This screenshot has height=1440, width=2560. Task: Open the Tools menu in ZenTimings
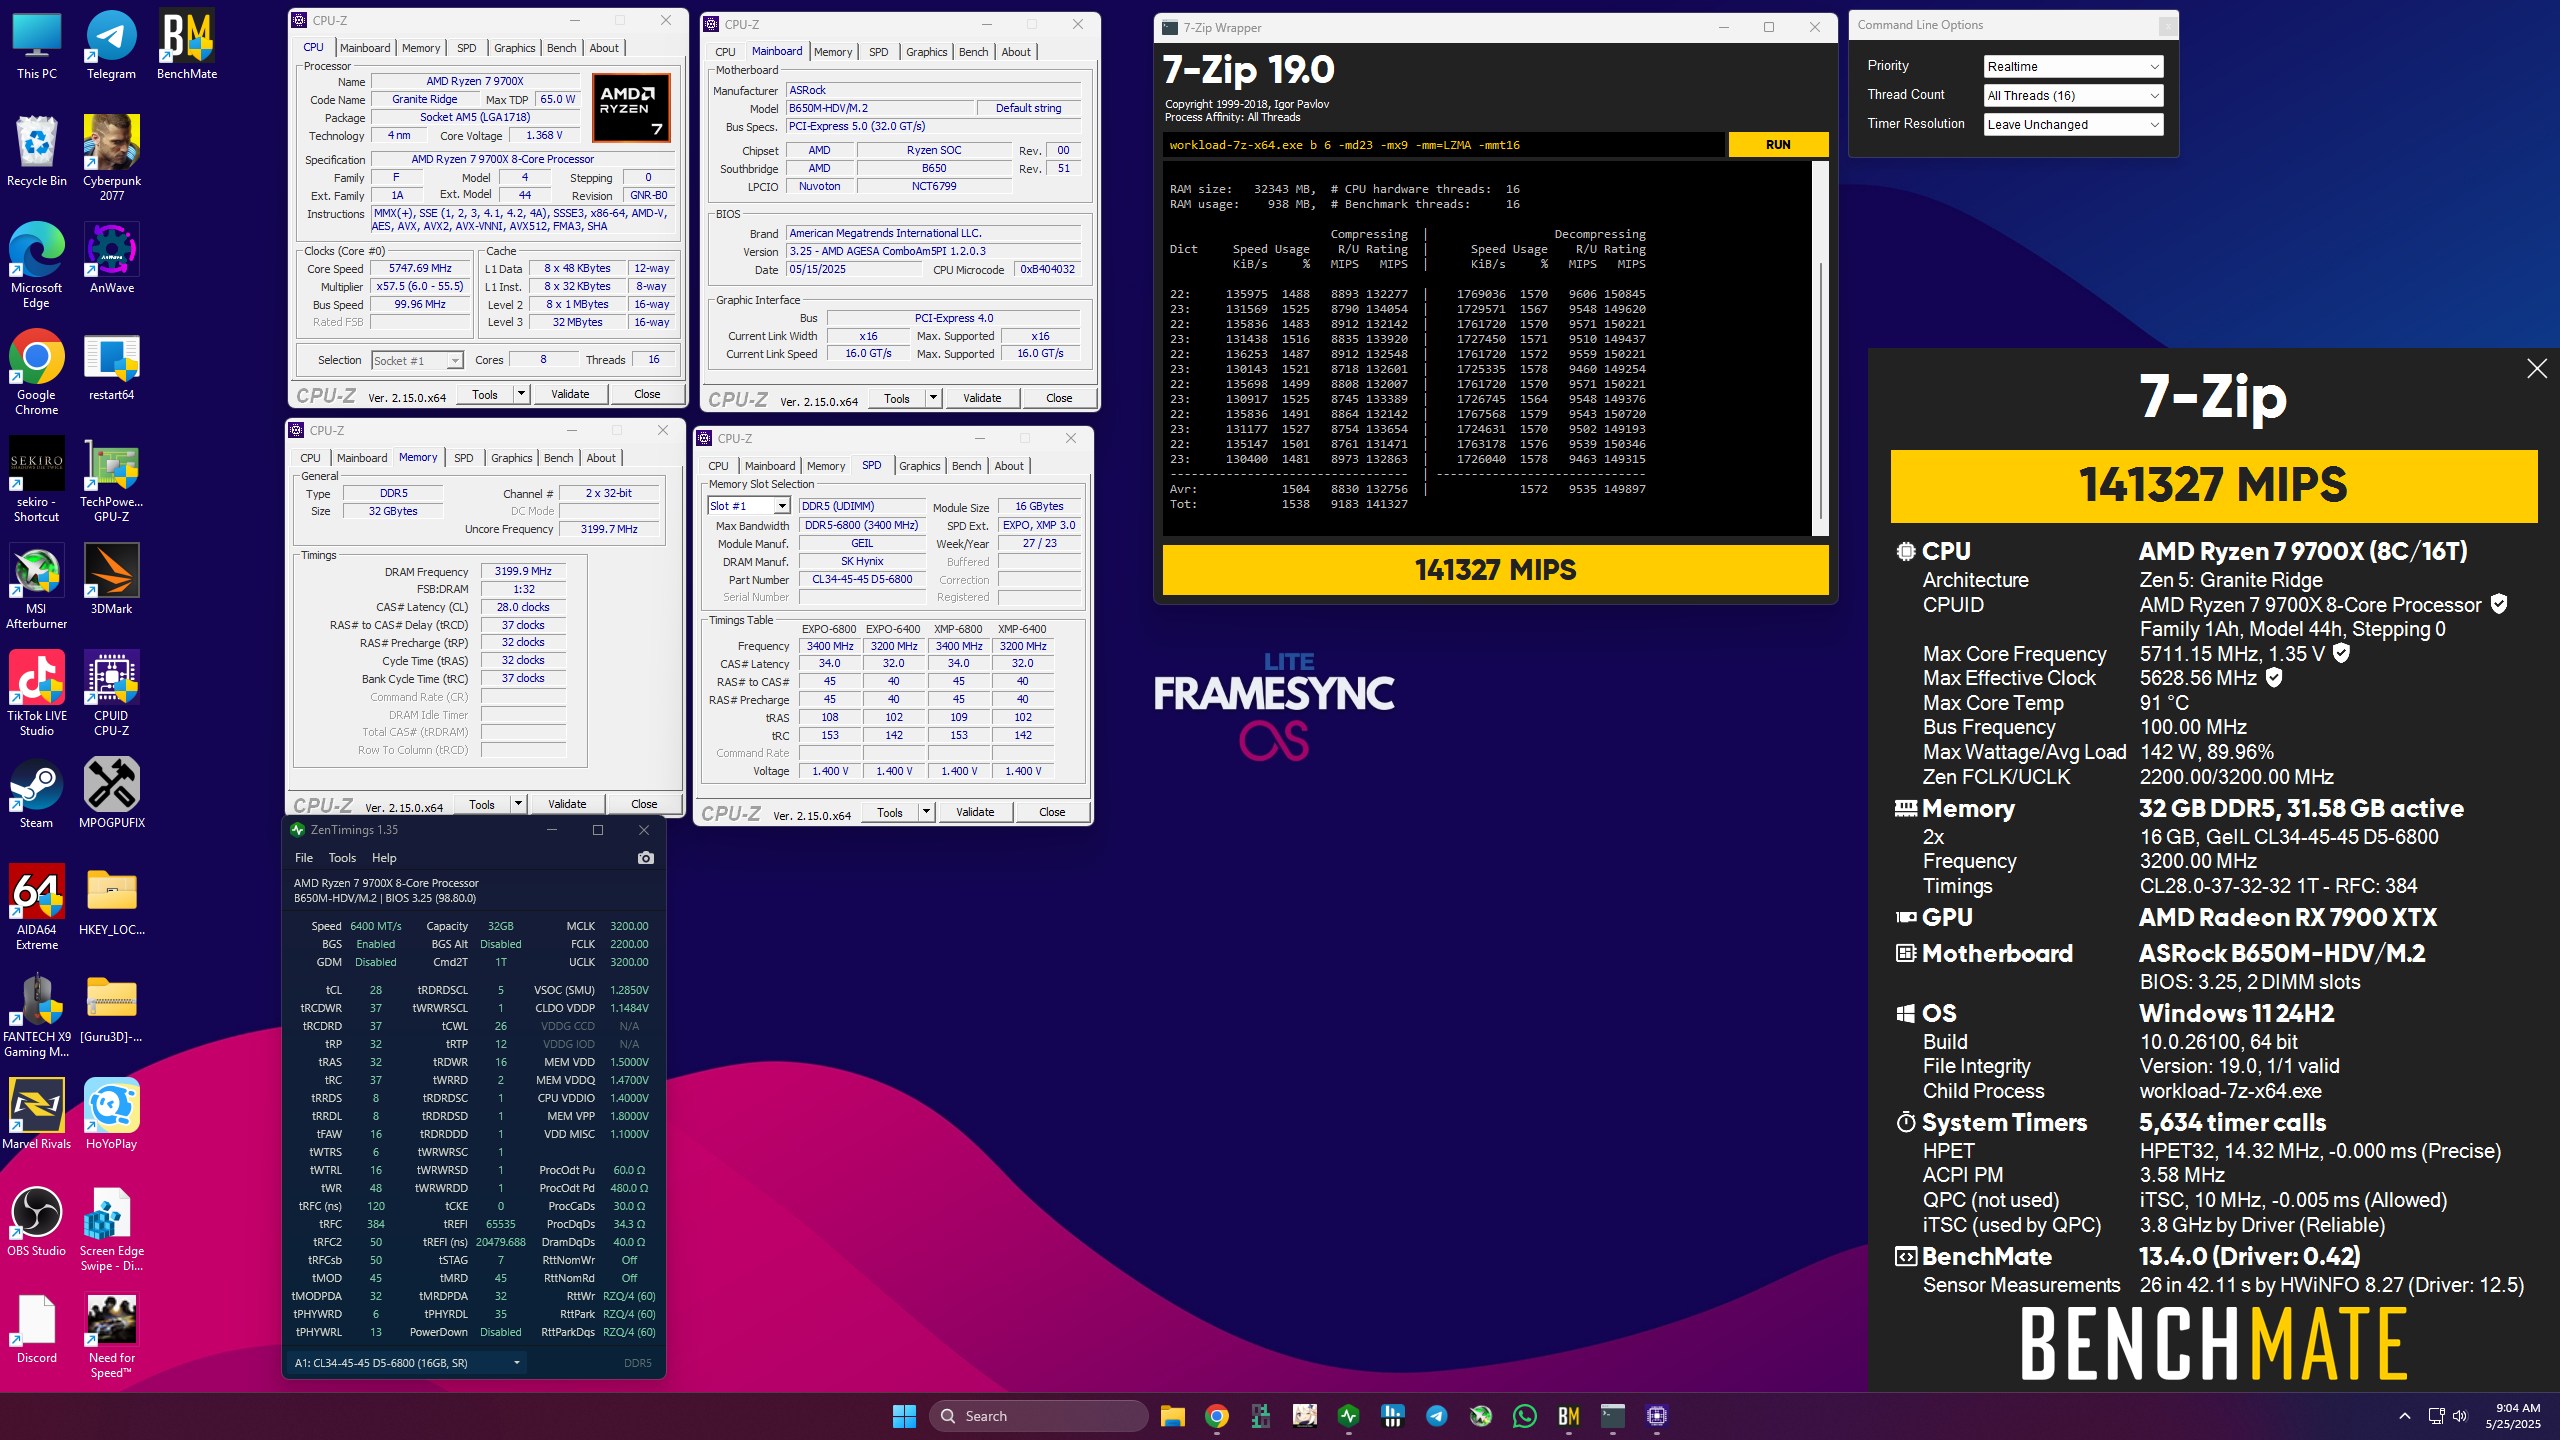(342, 858)
